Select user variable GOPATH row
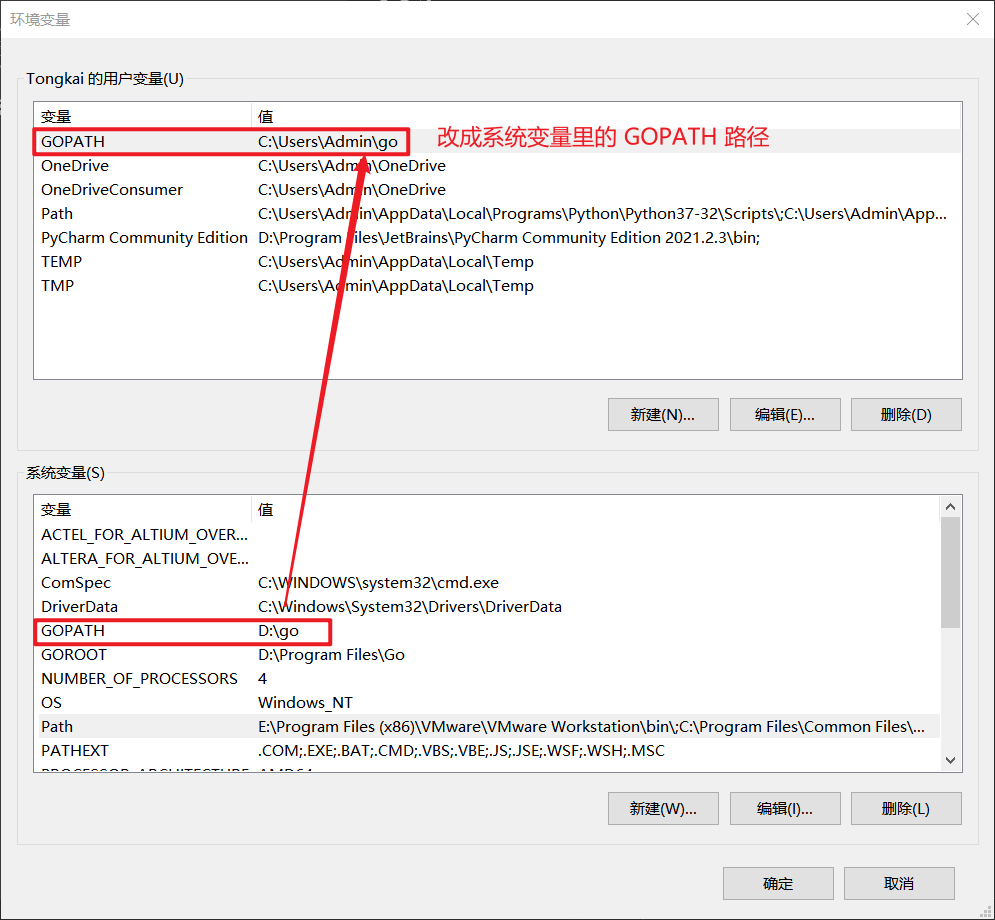995x920 pixels. tap(498, 141)
